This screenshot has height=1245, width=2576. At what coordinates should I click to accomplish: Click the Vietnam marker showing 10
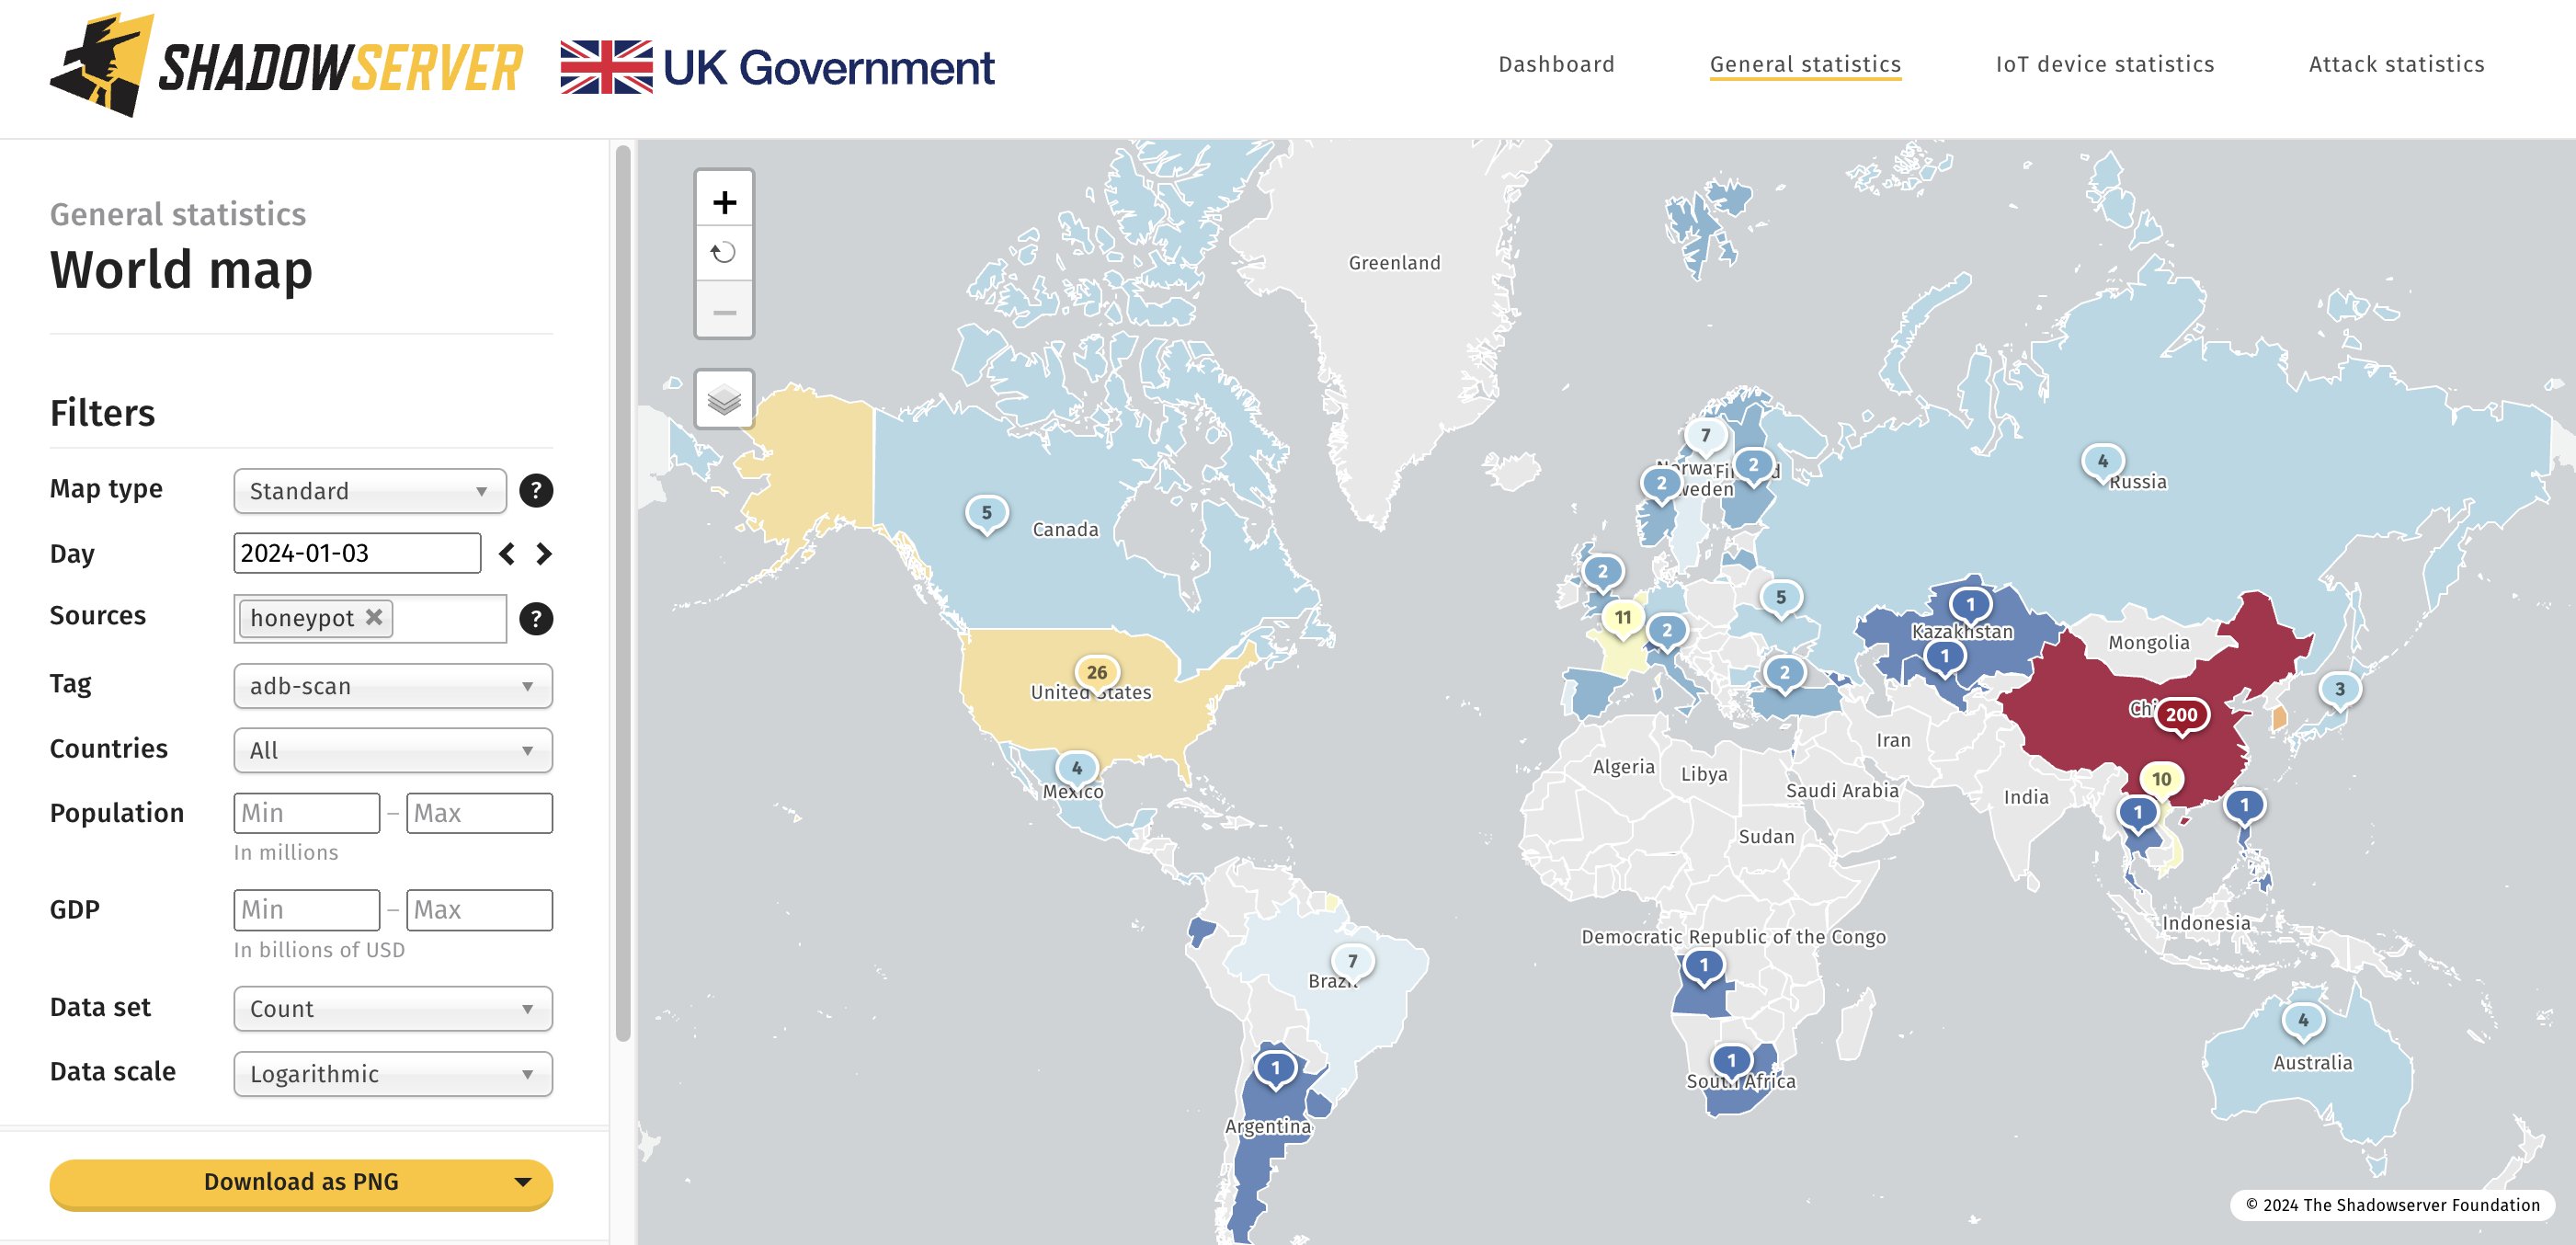tap(2161, 781)
